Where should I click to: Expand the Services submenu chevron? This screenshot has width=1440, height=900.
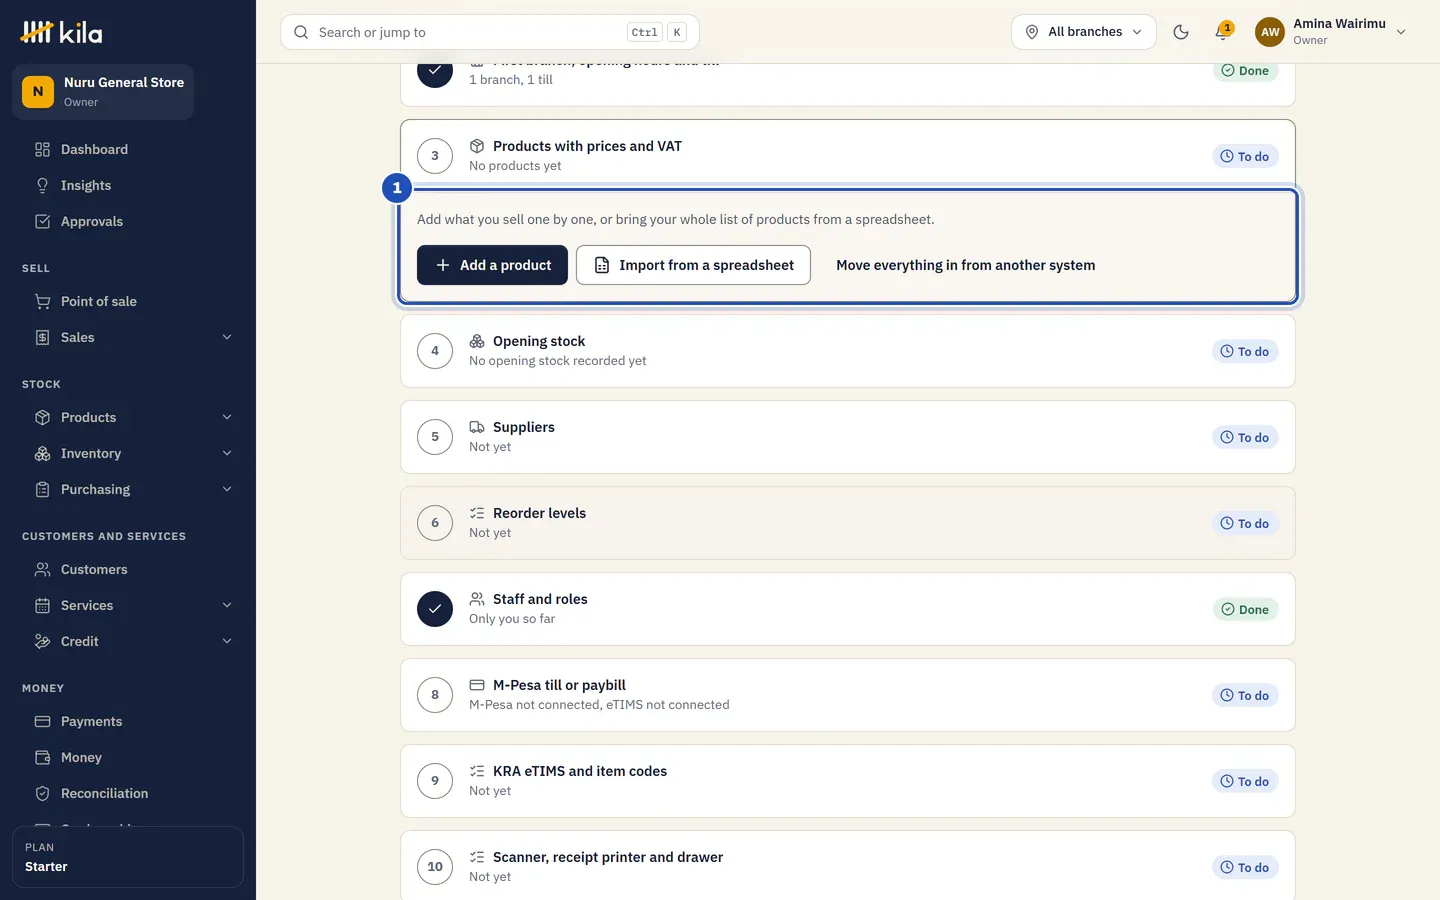click(x=227, y=606)
